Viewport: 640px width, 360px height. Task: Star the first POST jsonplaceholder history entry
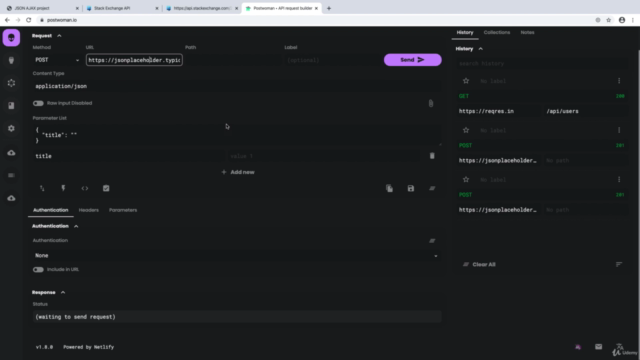point(466,130)
